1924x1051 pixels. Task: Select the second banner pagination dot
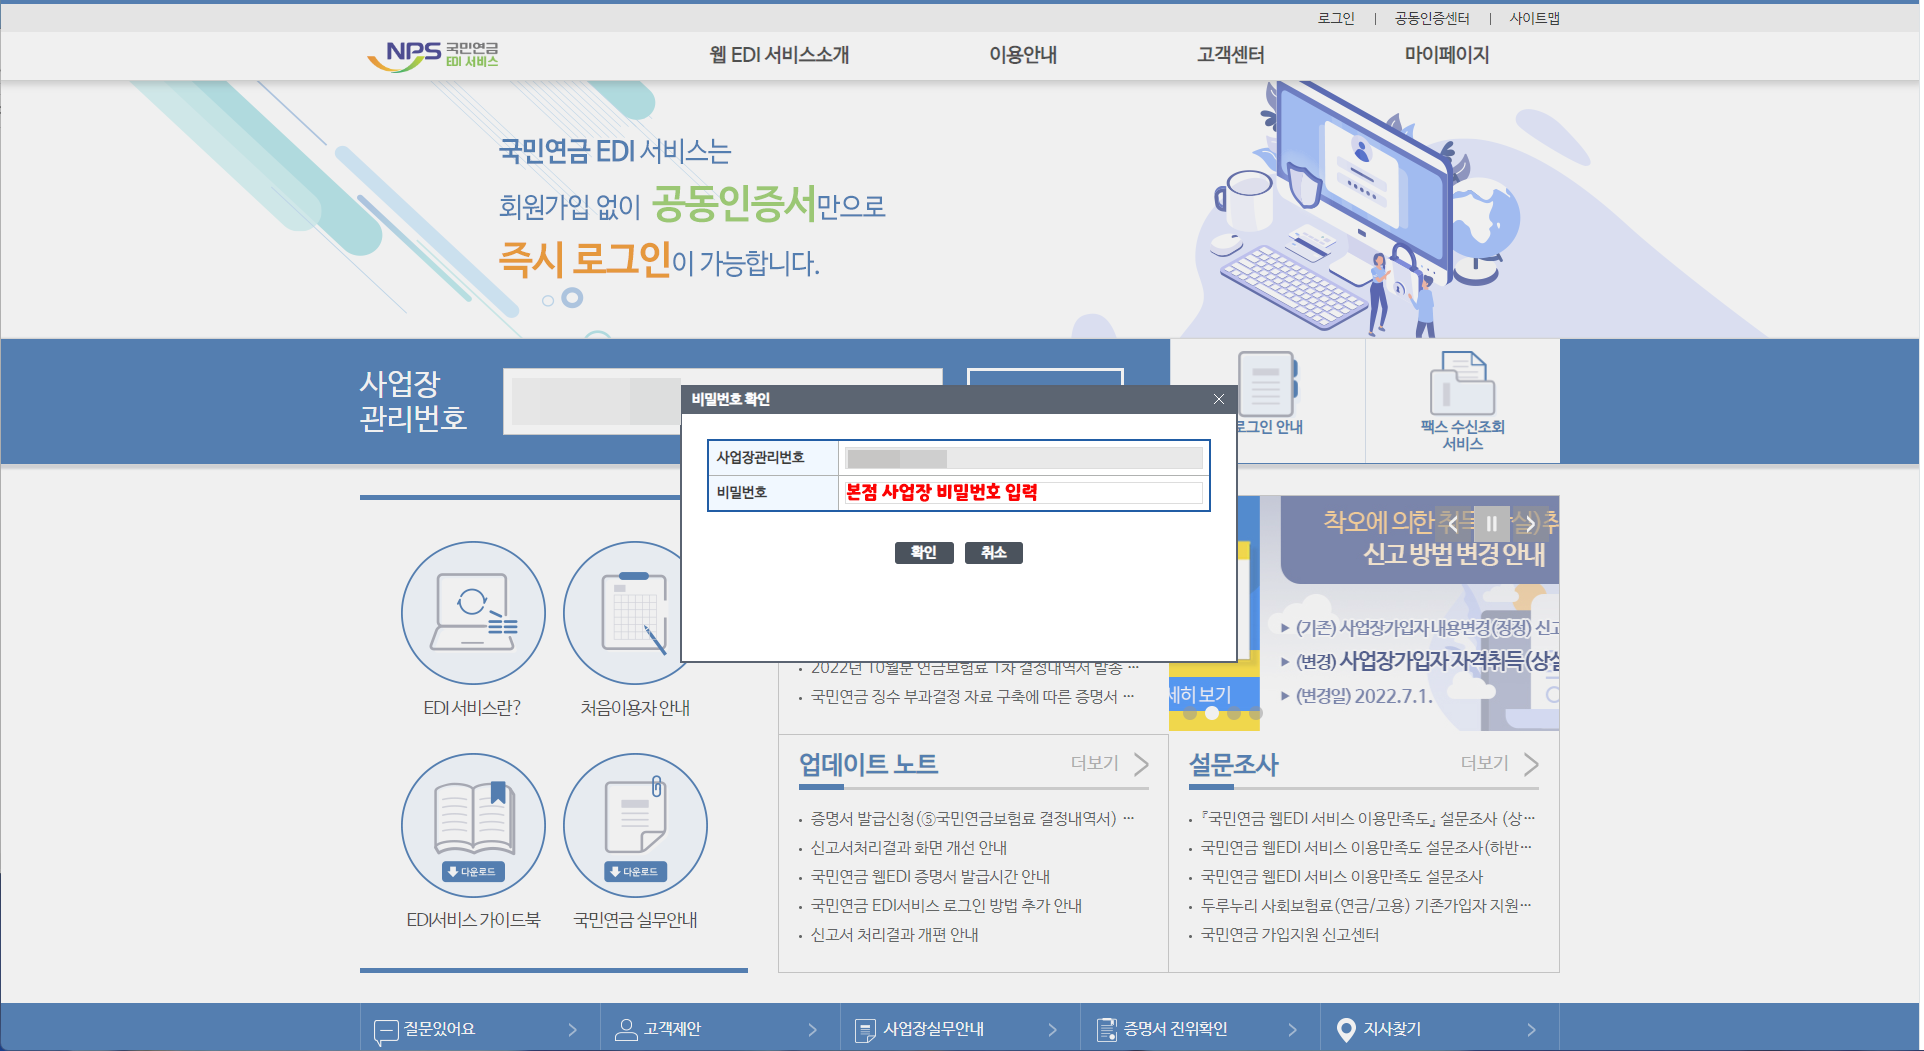(1212, 713)
